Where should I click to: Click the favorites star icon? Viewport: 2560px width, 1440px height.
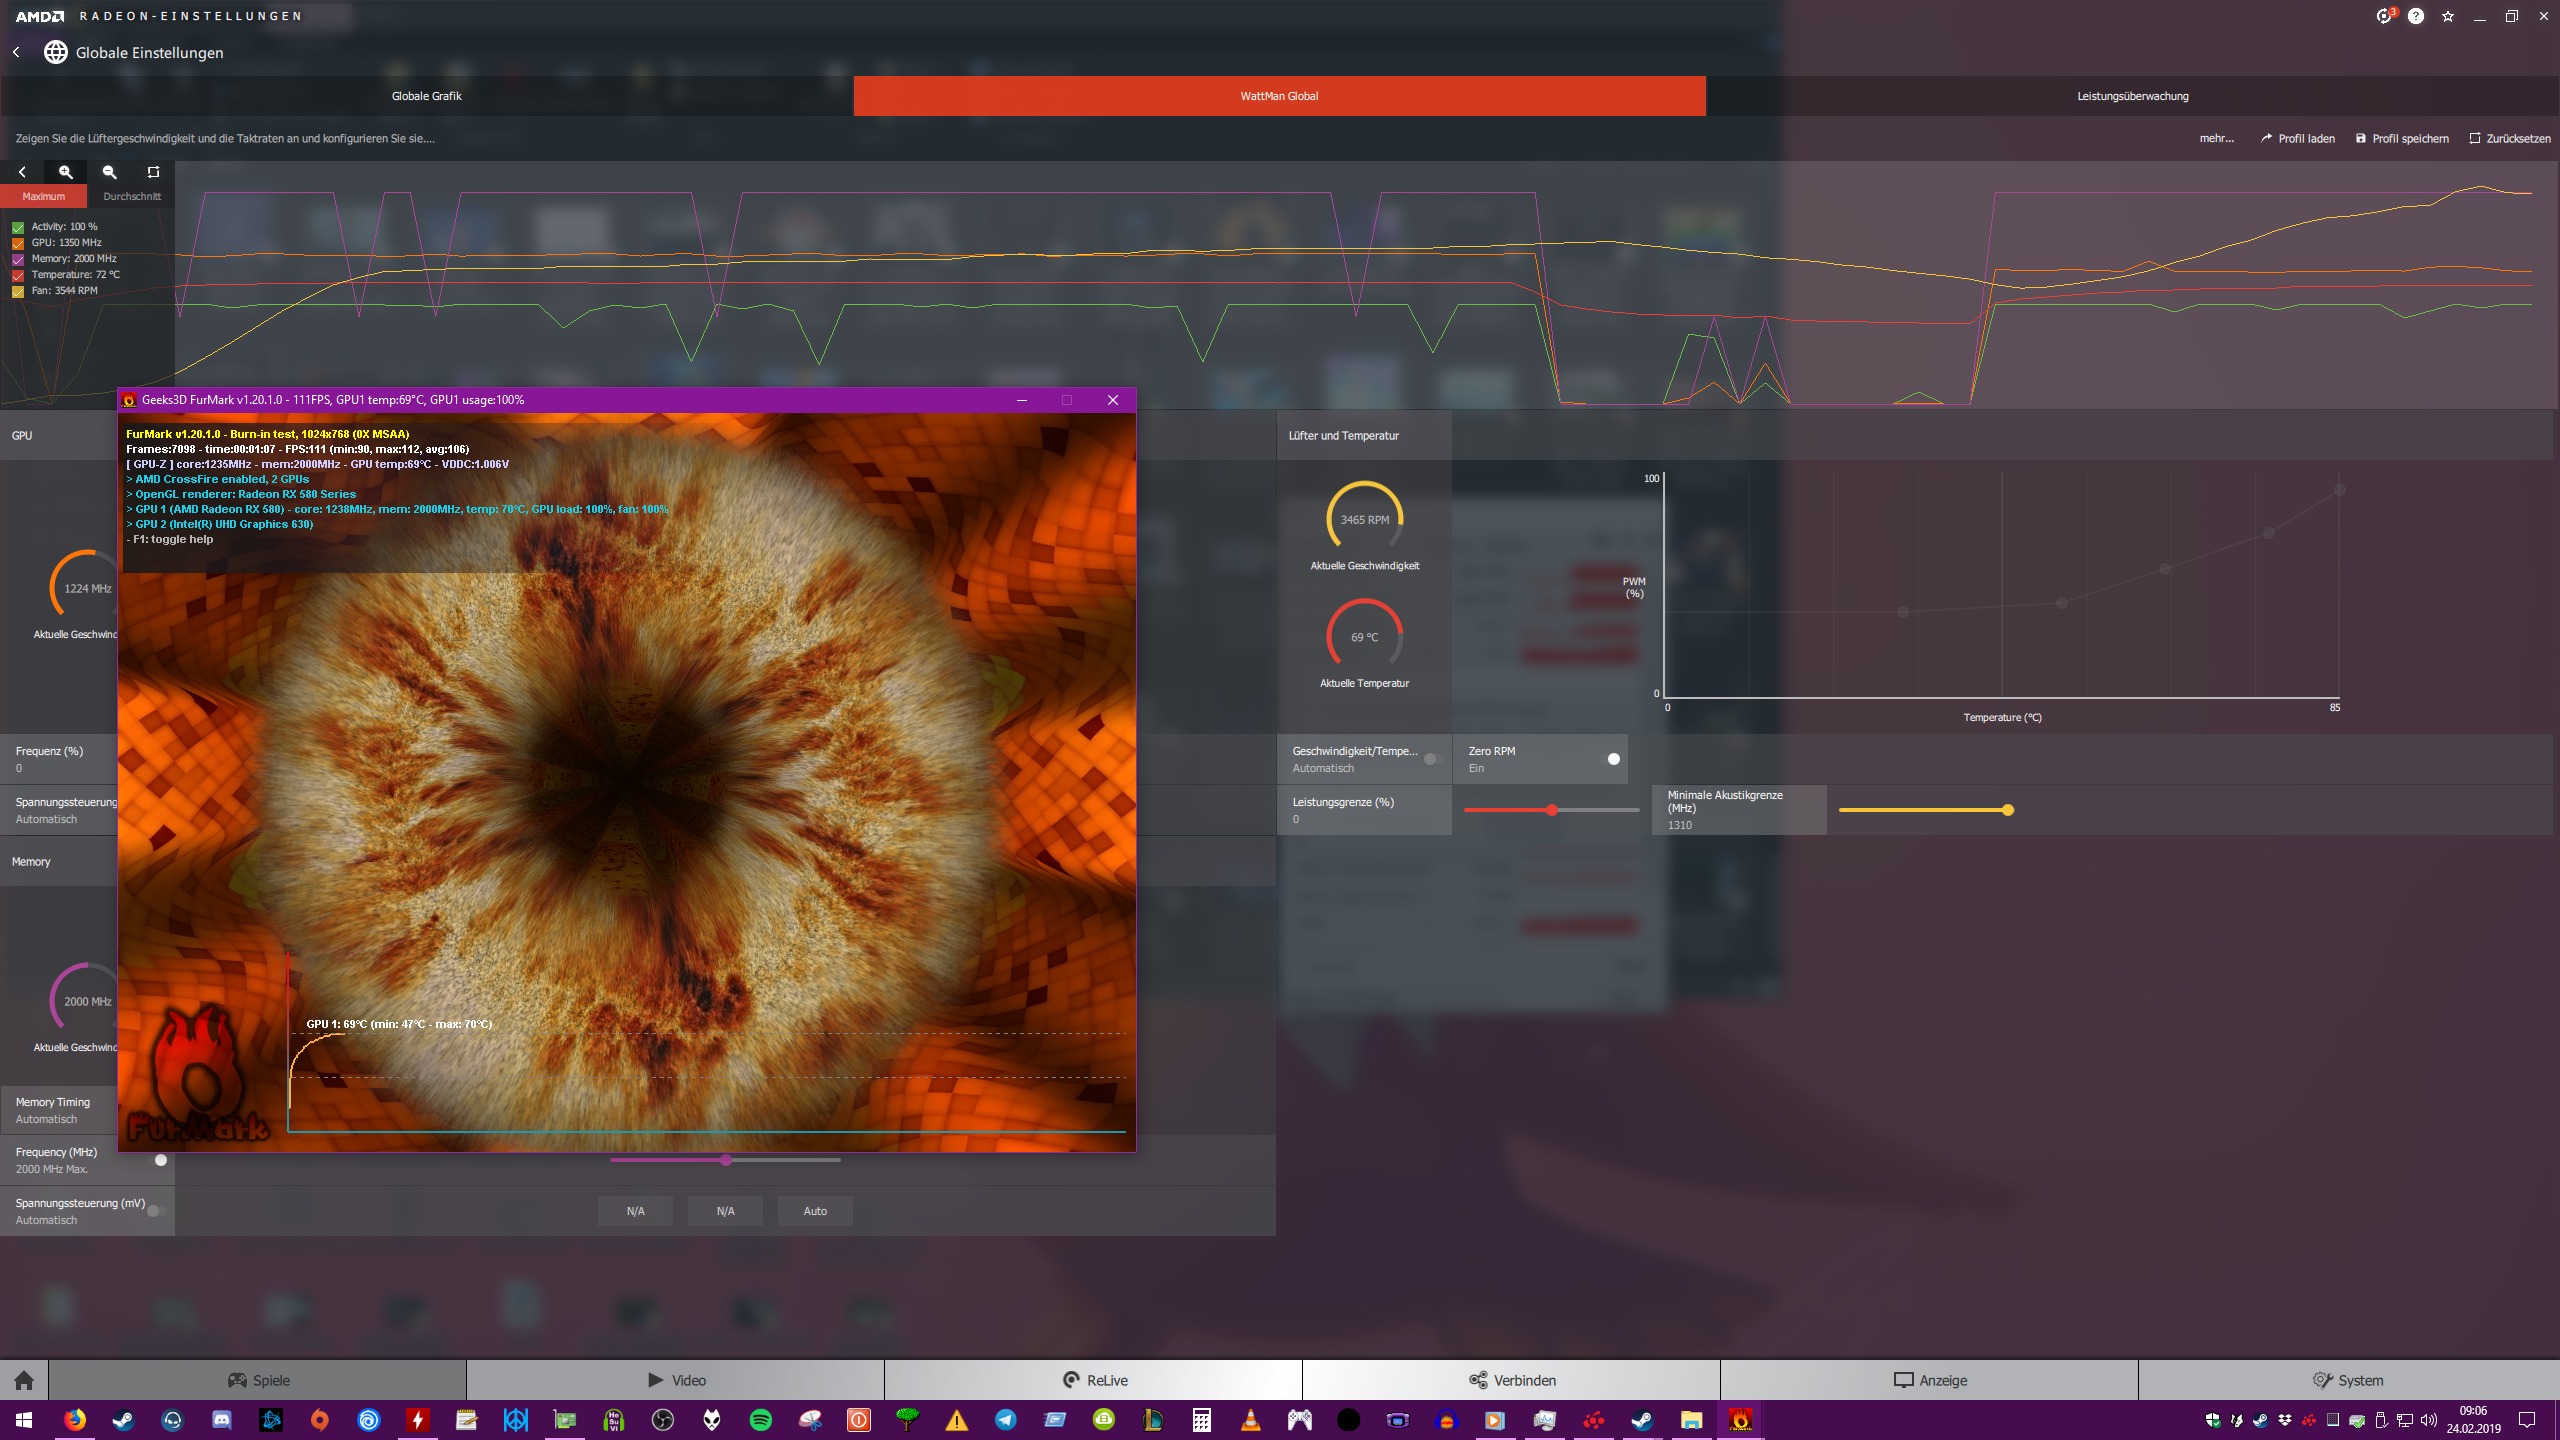tap(2448, 16)
